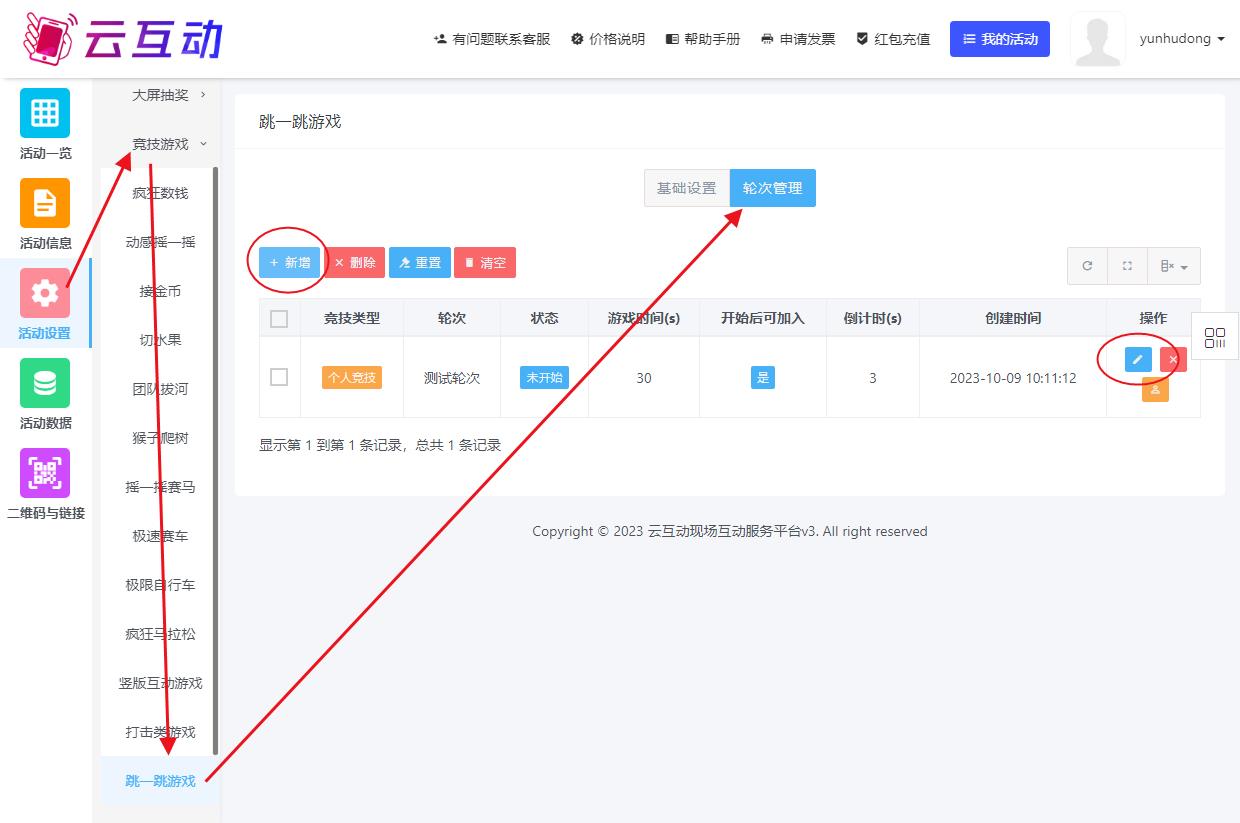1240x823 pixels.
Task: Click the 倒计时(s) column header
Action: click(x=873, y=318)
